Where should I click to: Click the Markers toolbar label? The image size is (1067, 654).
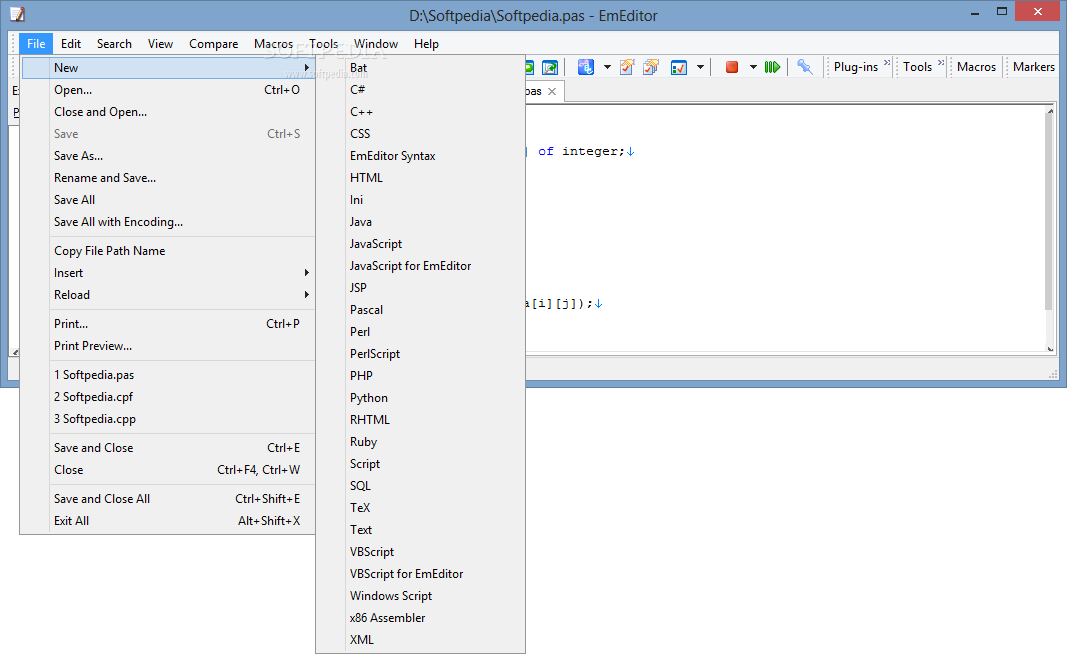pos(1033,67)
